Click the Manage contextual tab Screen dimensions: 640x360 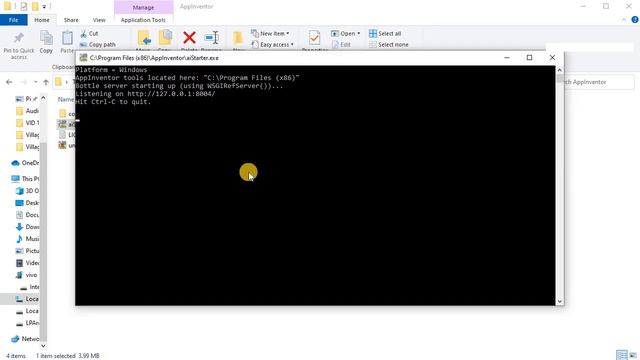coord(143,7)
